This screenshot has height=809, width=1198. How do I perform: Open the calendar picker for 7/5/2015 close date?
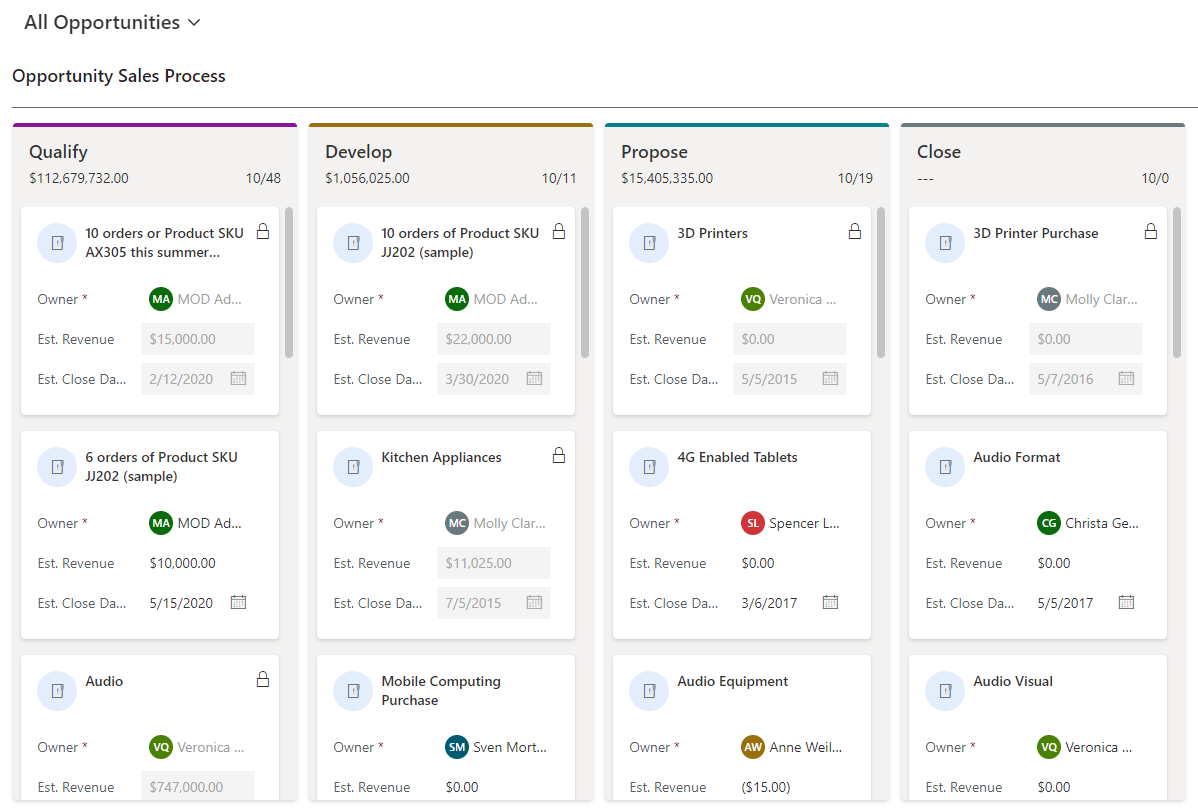[534, 602]
